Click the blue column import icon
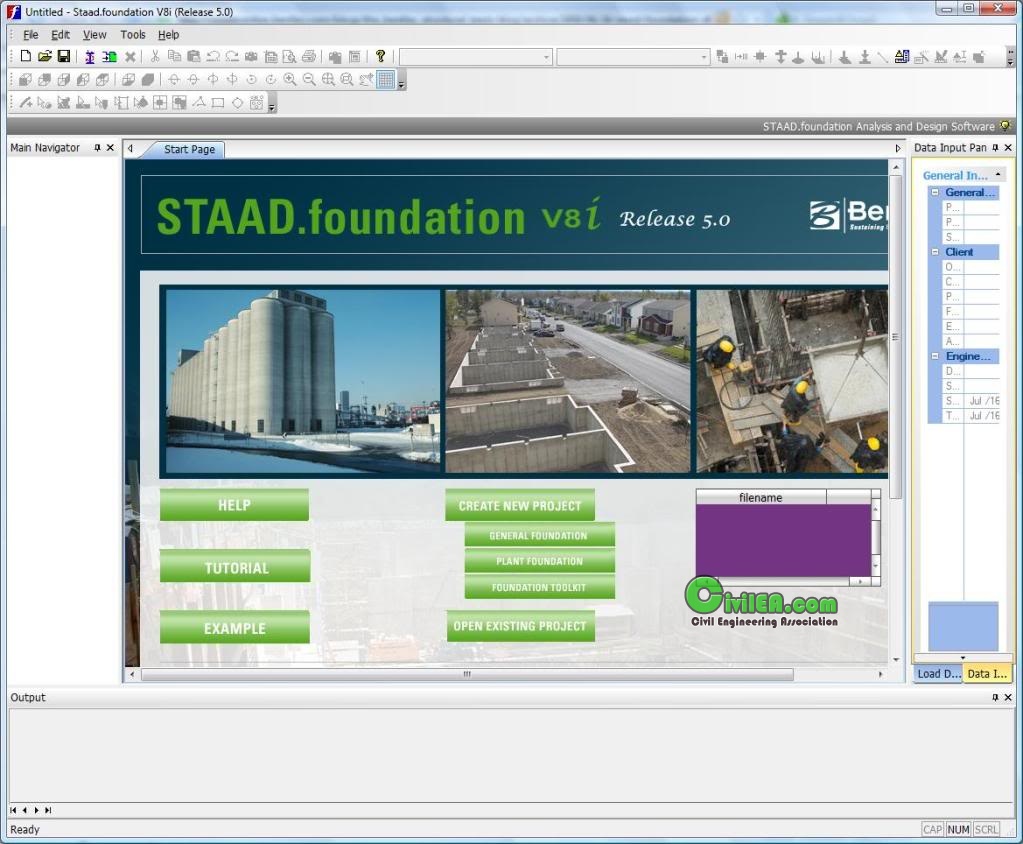The image size is (1023, 844). [90, 57]
